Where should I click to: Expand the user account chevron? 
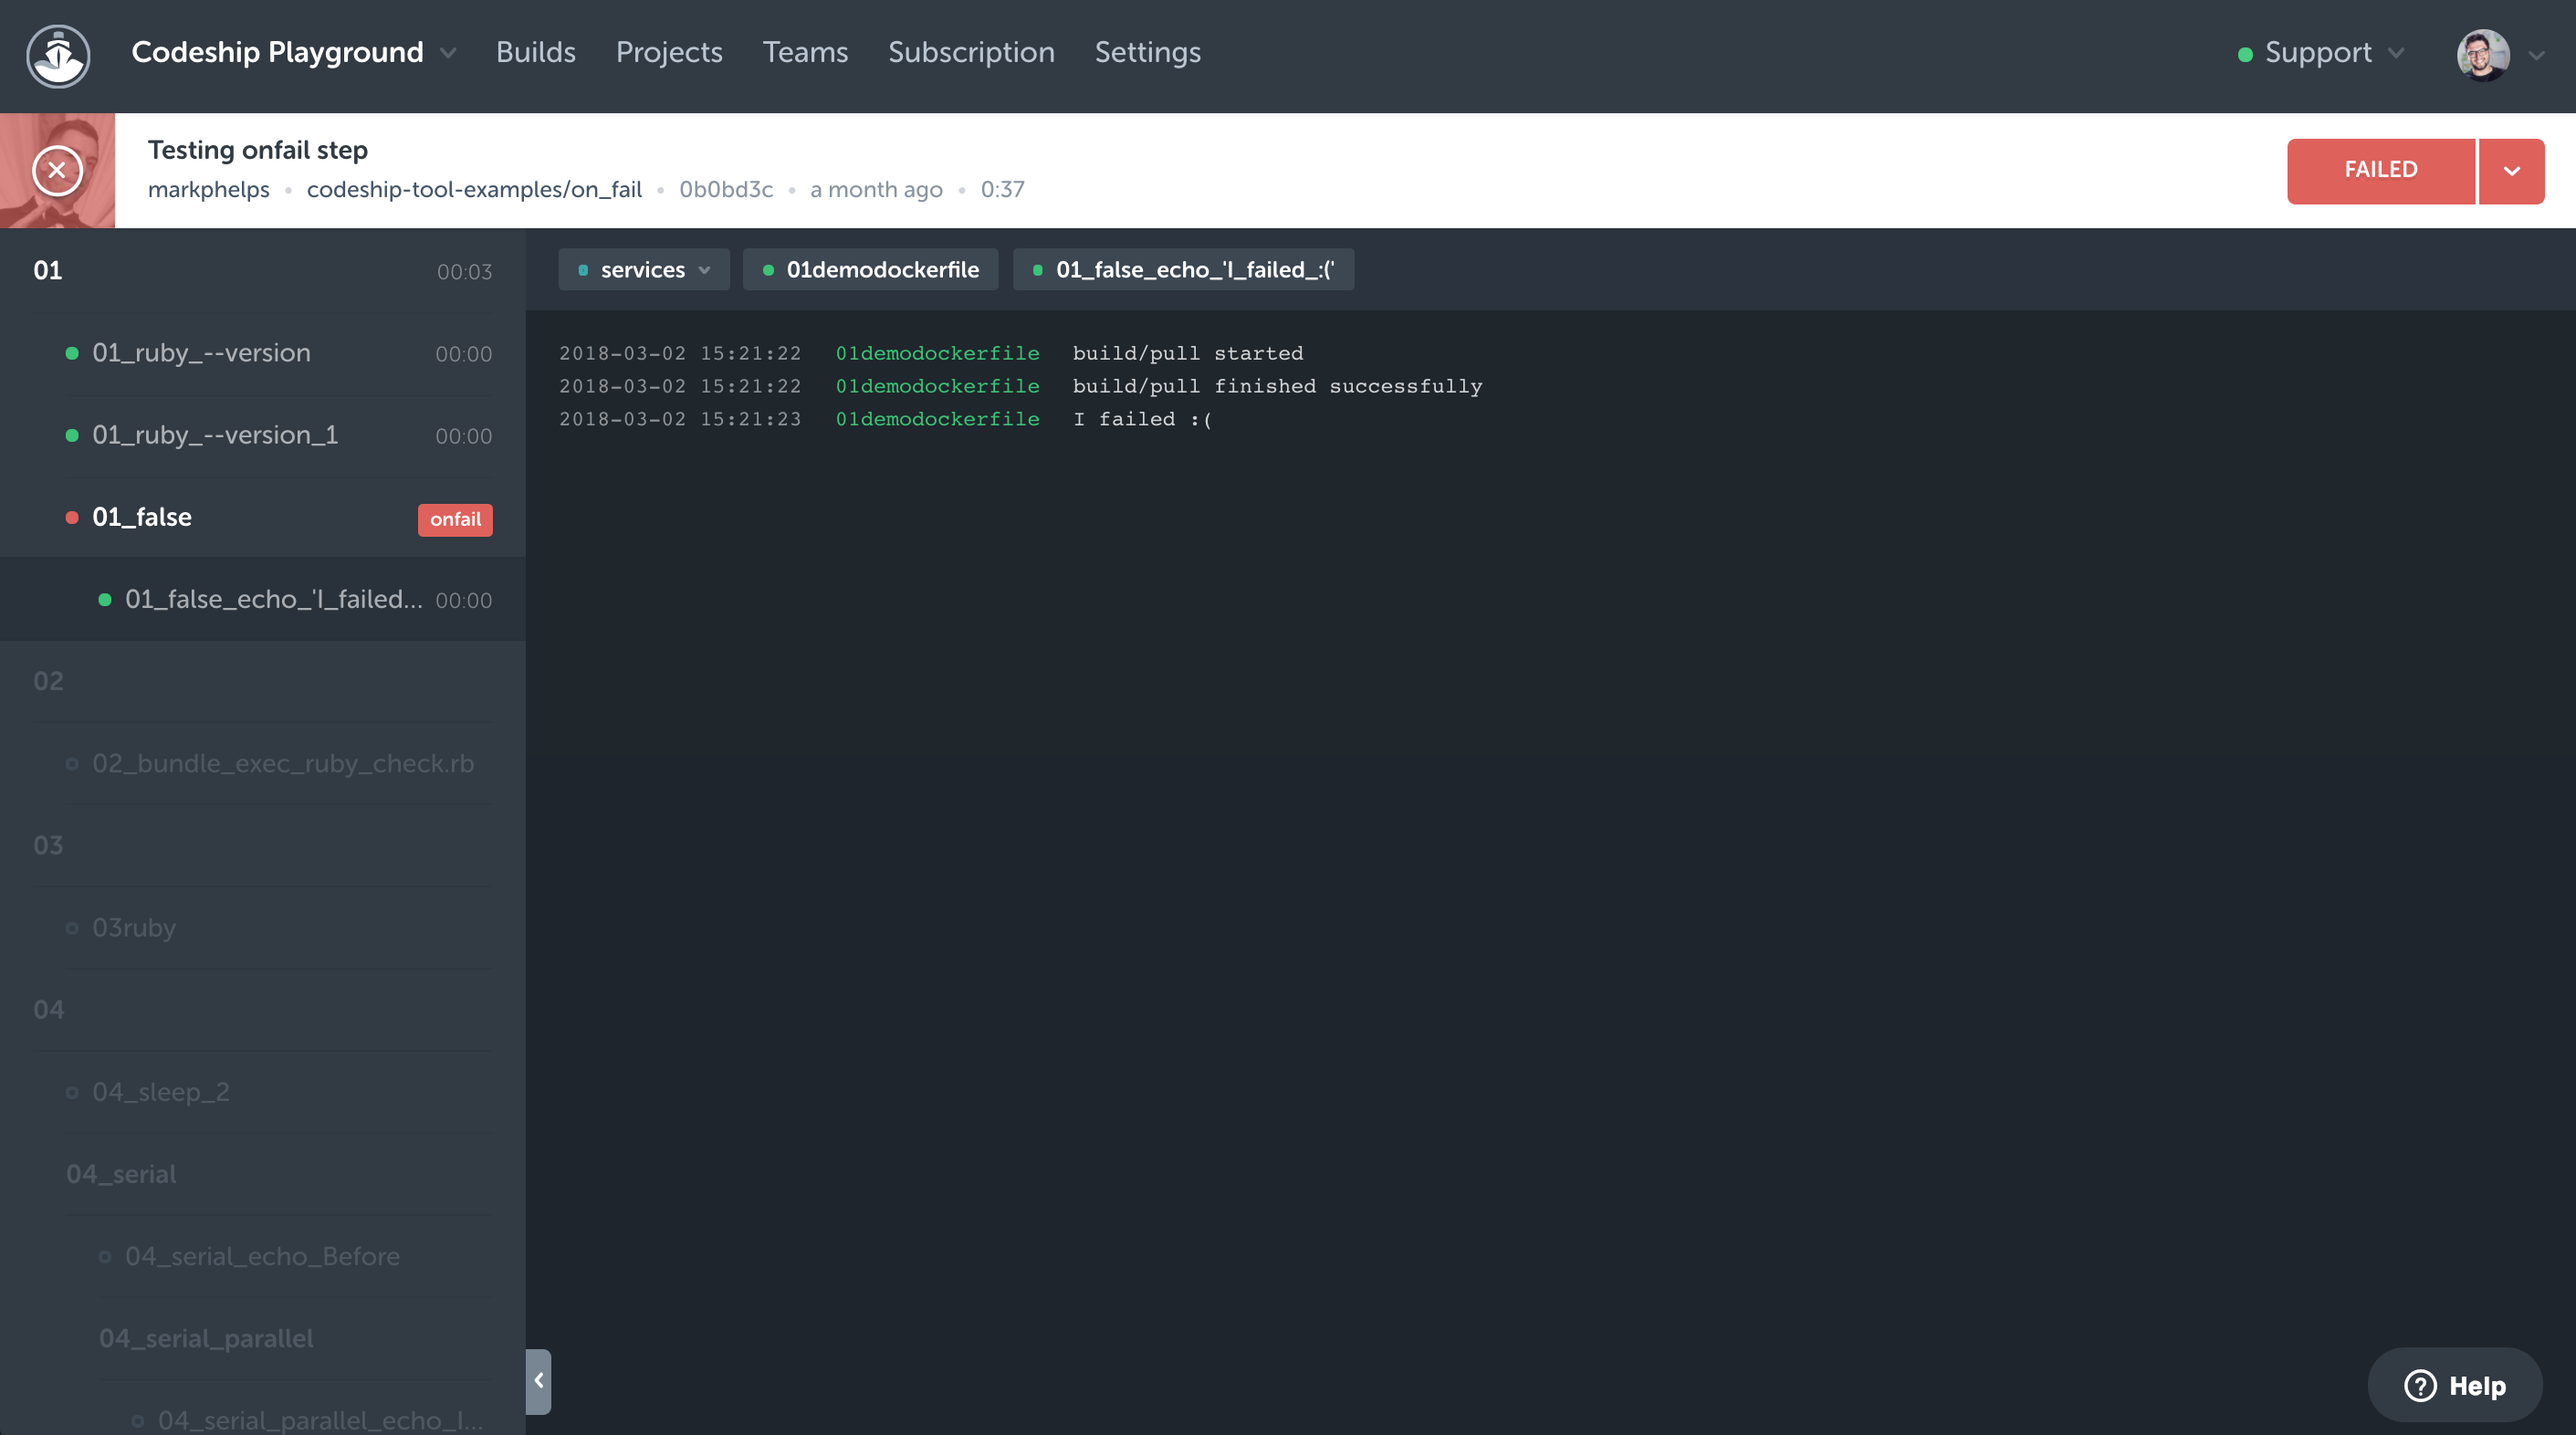click(x=2536, y=56)
